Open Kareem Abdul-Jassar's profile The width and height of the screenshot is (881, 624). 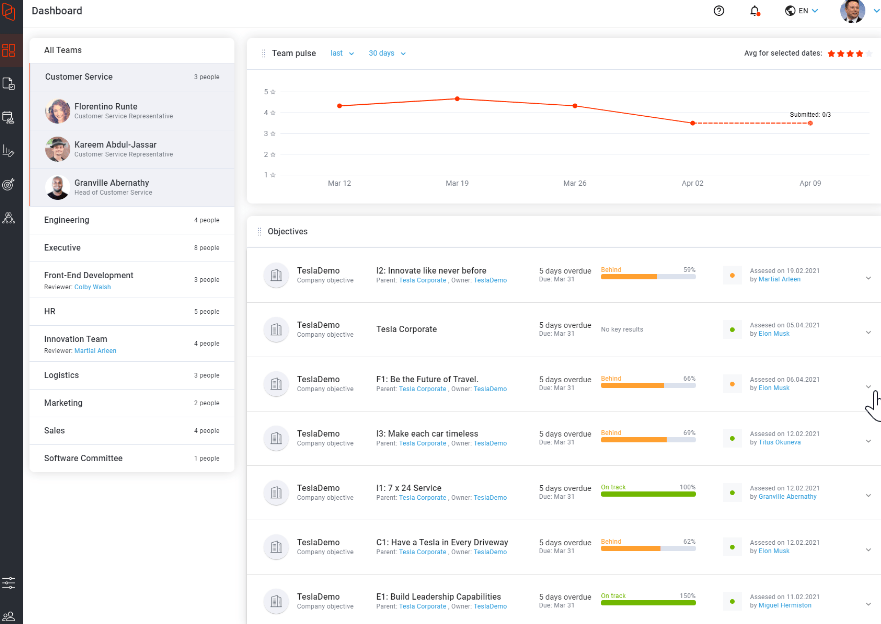click(131, 149)
